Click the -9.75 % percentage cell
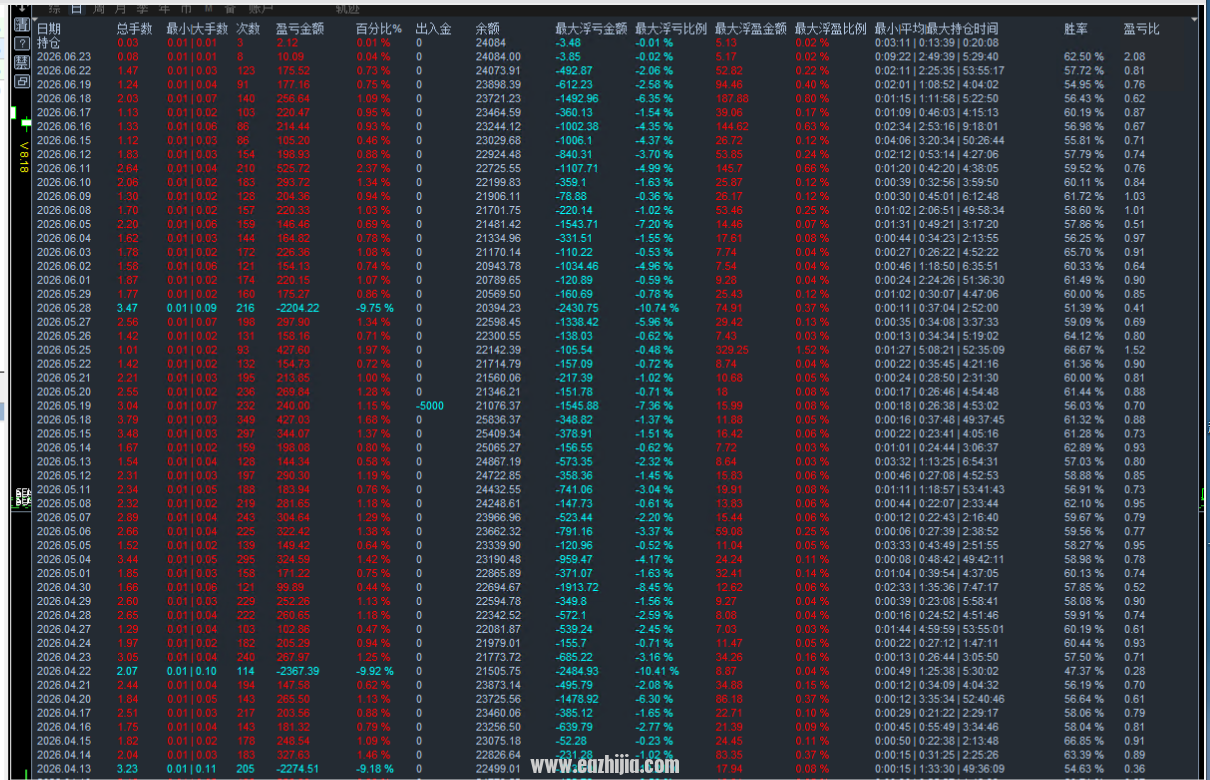1210x780 pixels. (x=375, y=308)
